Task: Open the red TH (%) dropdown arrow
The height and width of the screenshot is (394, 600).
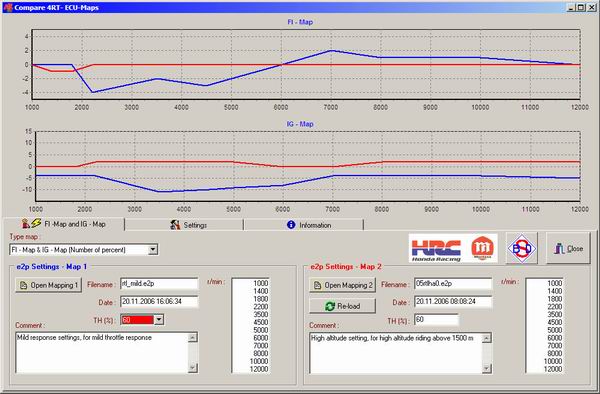Action: 159,319
